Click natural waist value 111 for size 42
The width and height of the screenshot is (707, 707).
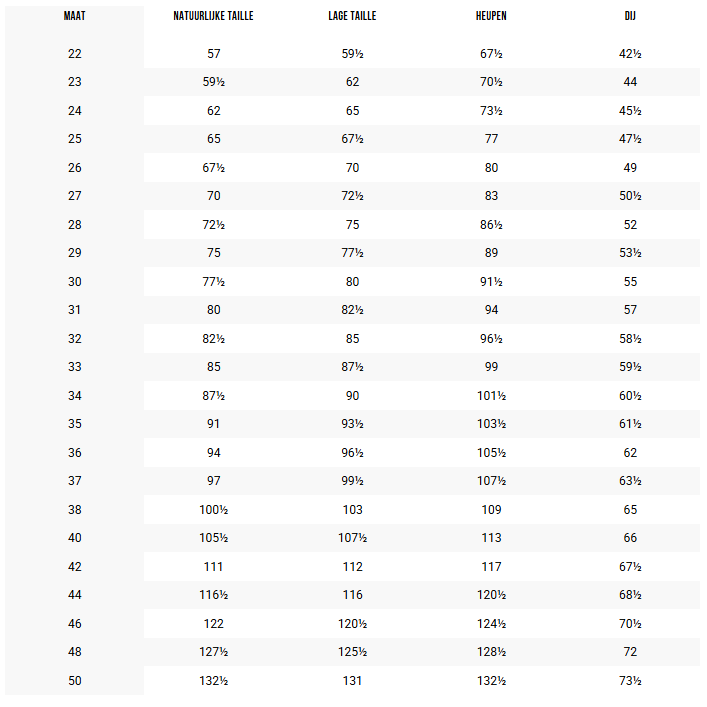click(x=213, y=567)
